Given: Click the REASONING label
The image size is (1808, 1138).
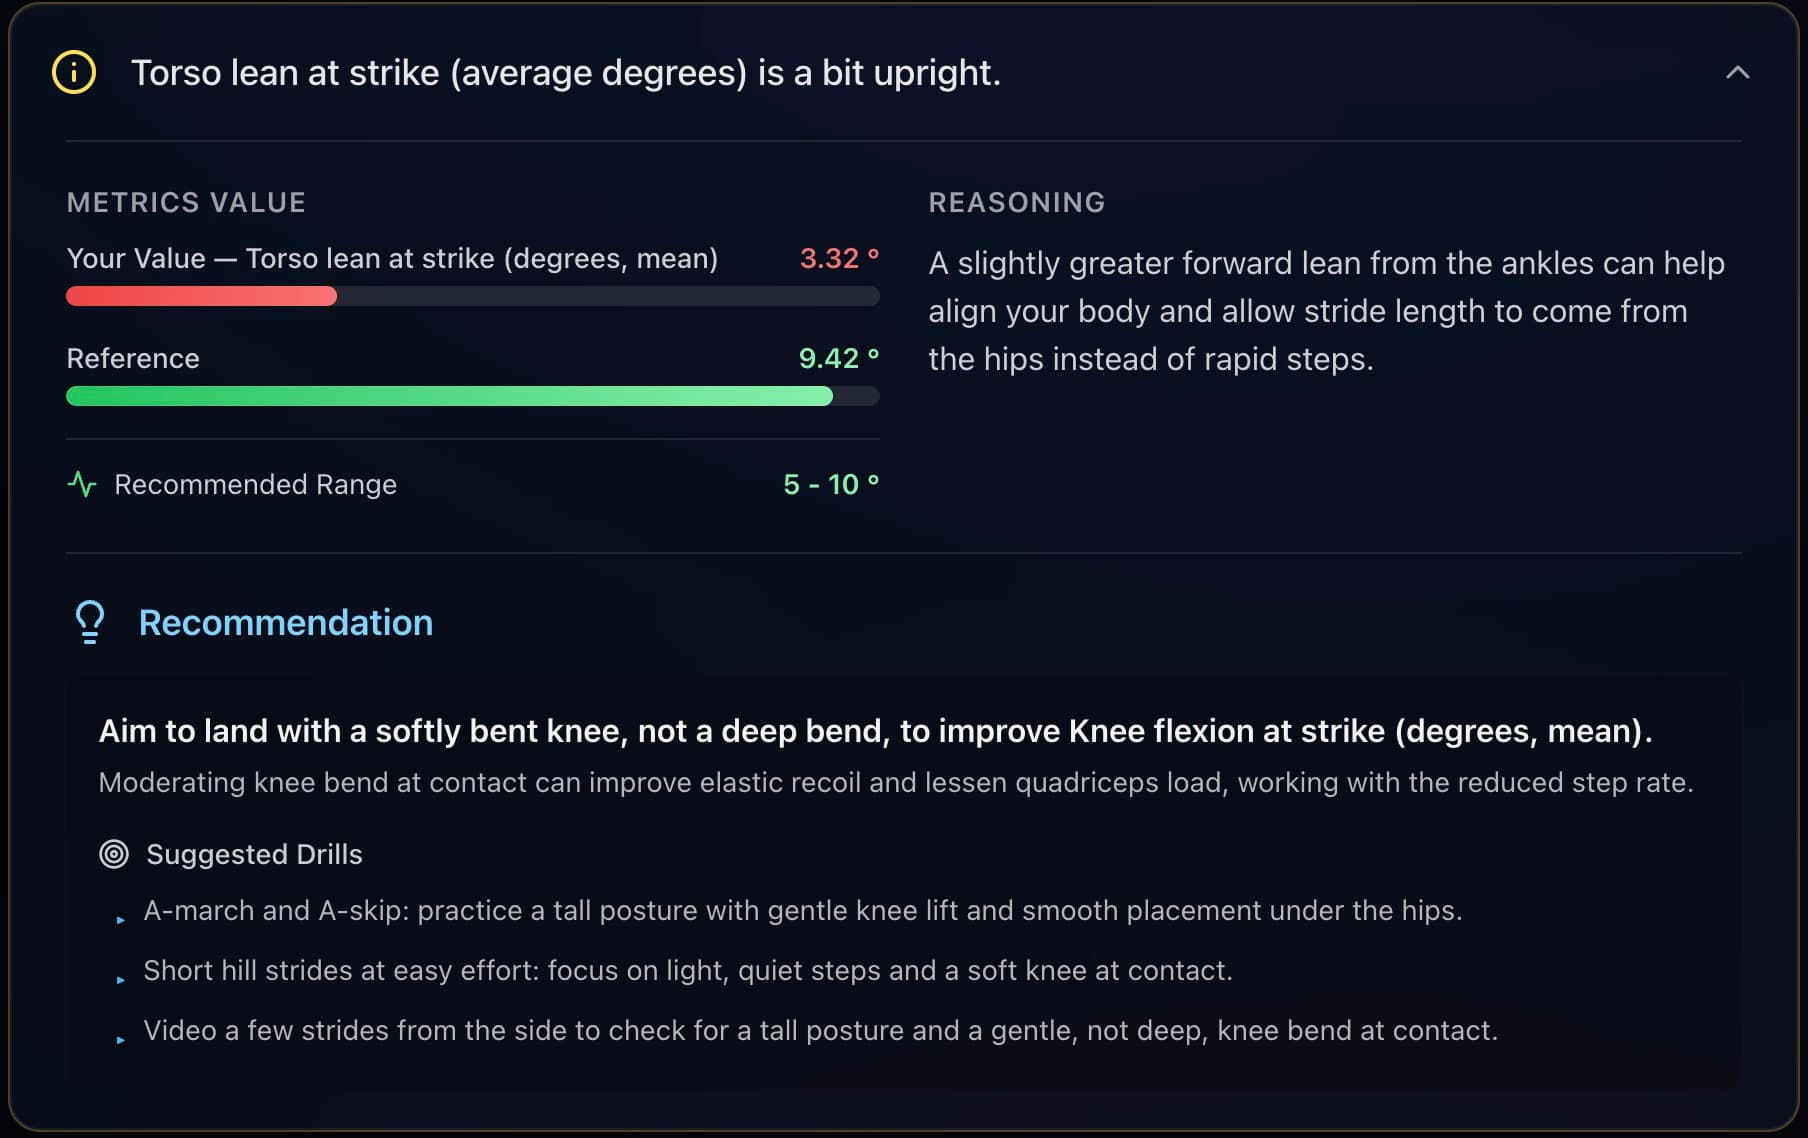Looking at the screenshot, I should point(1016,202).
